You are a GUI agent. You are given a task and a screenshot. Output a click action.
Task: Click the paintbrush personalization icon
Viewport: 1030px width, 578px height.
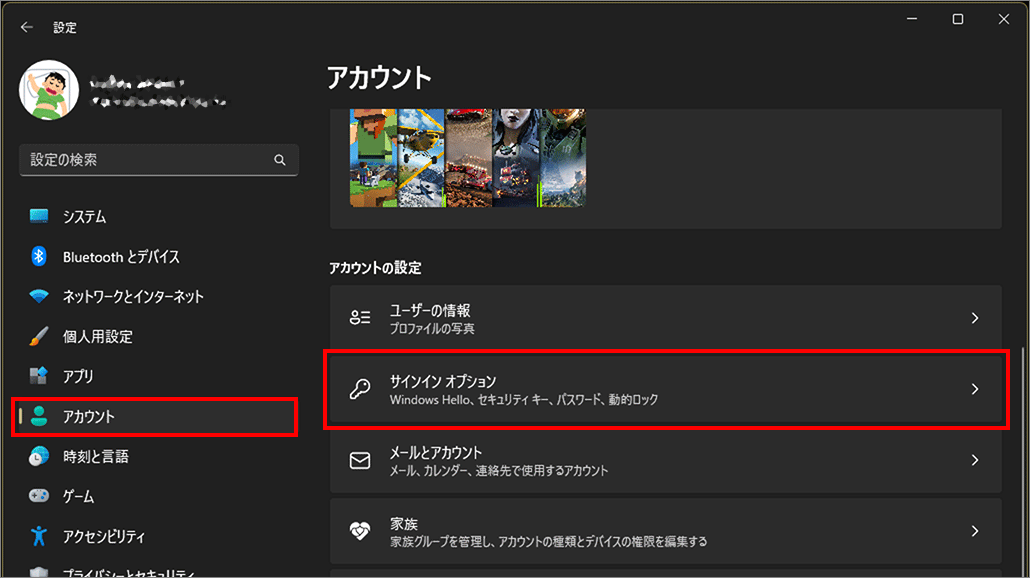(x=39, y=336)
